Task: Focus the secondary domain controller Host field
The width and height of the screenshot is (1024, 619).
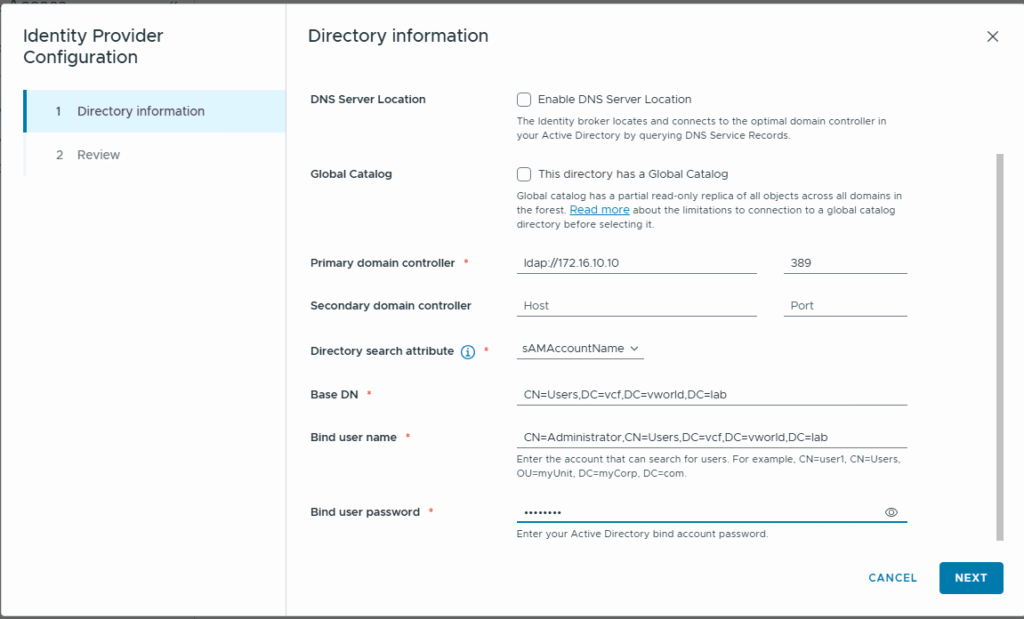Action: coord(636,306)
